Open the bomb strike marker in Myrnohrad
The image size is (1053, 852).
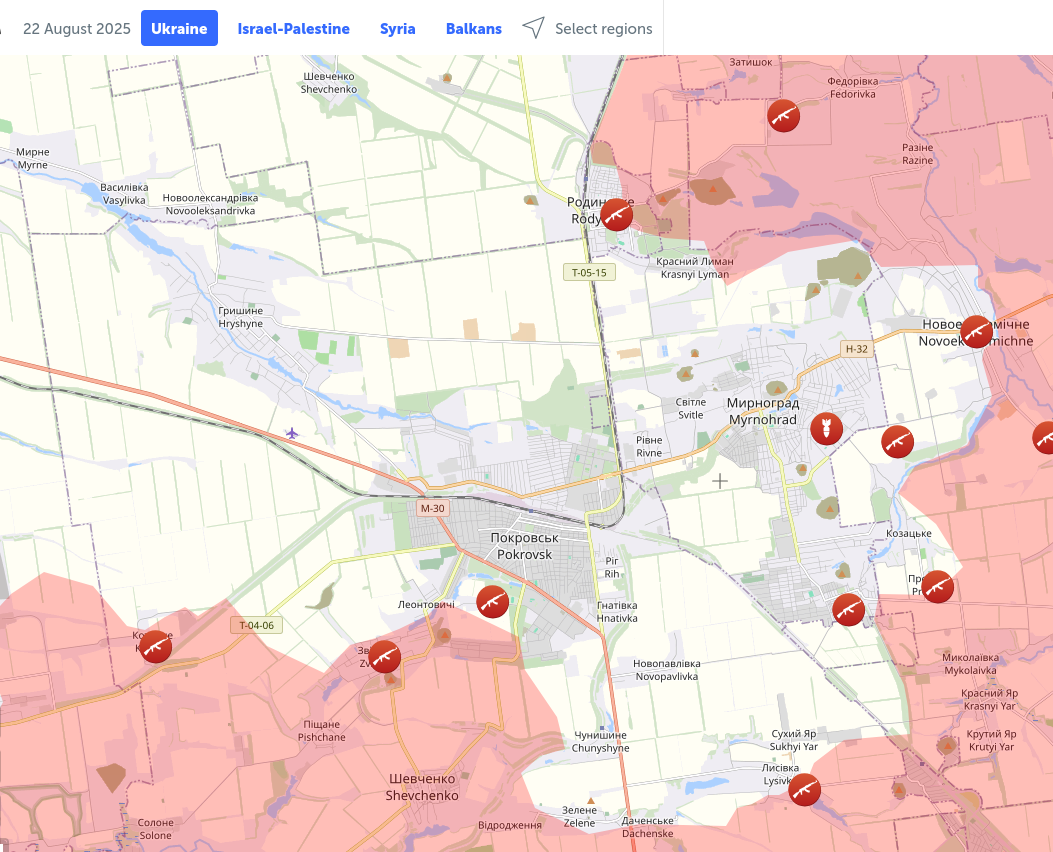pos(827,428)
